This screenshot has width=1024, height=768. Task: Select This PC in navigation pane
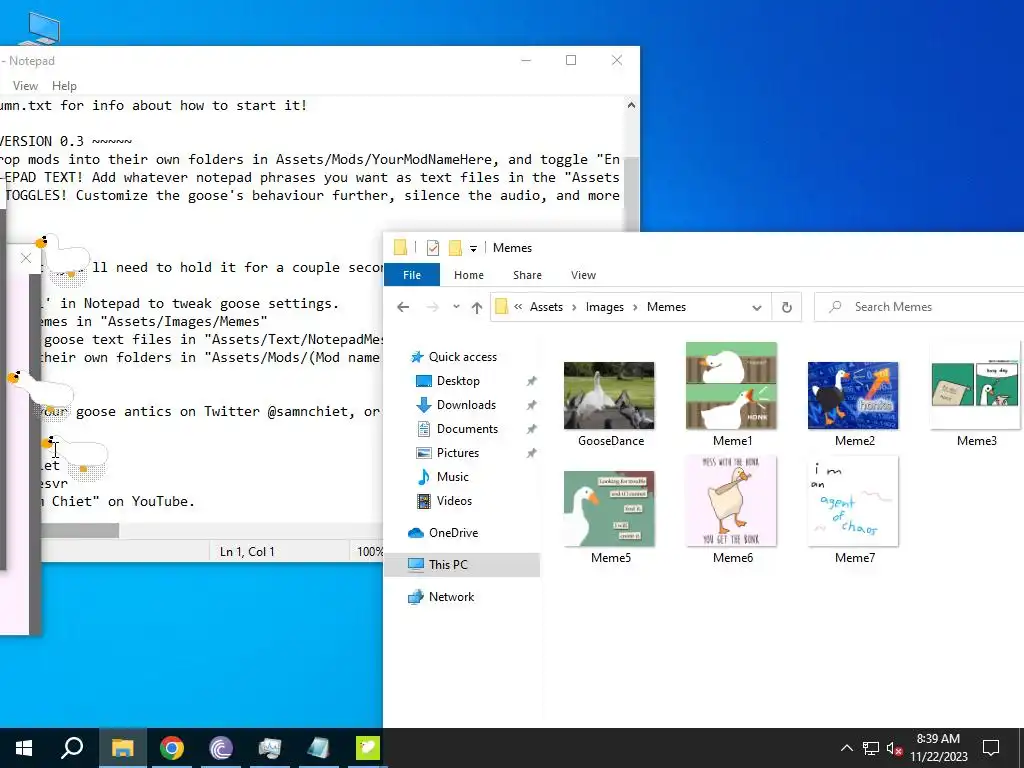[462, 565]
